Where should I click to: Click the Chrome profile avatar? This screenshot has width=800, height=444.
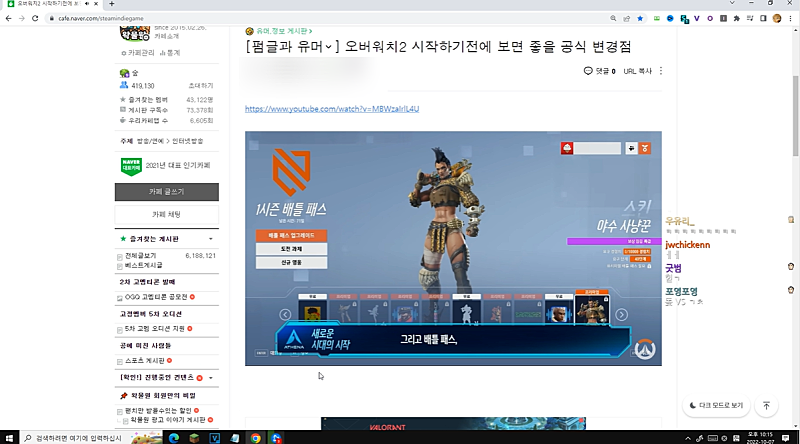coord(777,18)
